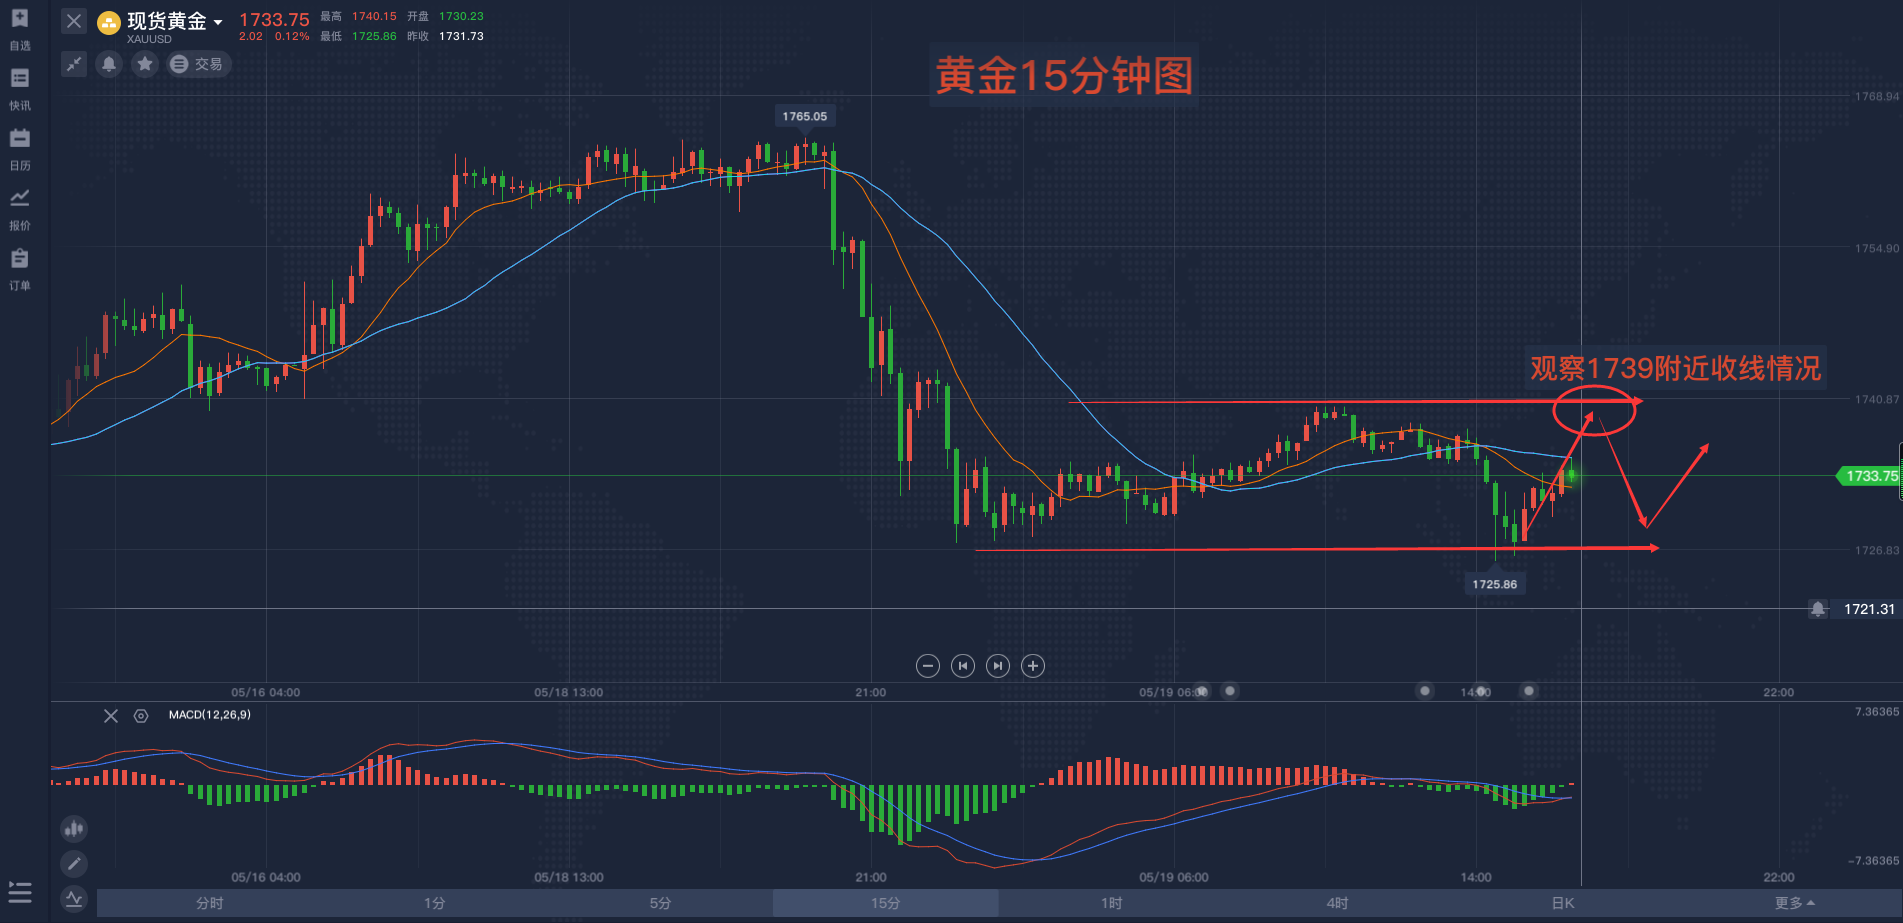
Task: Open the bottom-left list menu icon
Action: coord(20,892)
